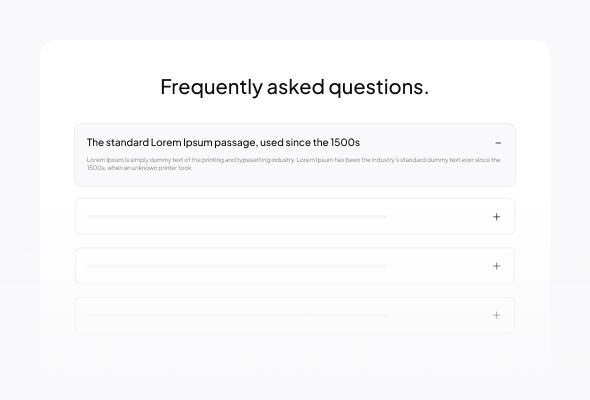Open the second collapsed FAQ card

coord(295,217)
